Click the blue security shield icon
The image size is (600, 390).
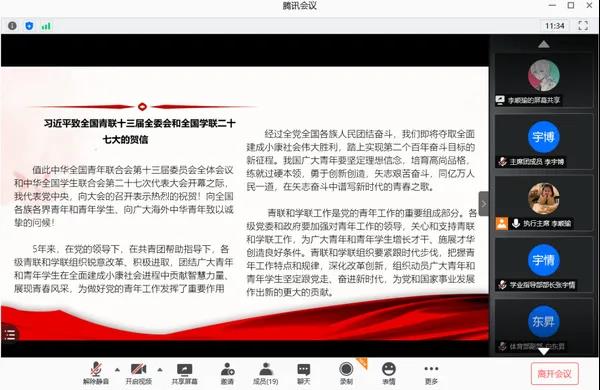[x=29, y=26]
